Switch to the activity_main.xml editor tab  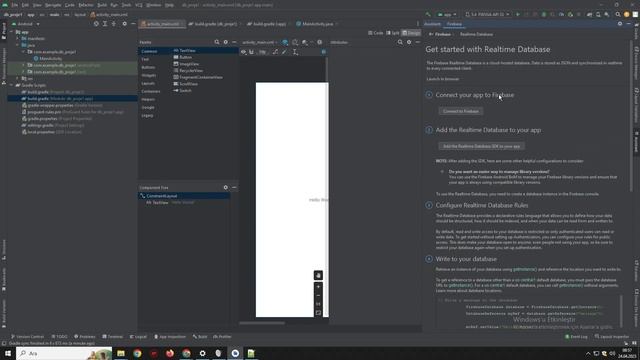(x=162, y=24)
